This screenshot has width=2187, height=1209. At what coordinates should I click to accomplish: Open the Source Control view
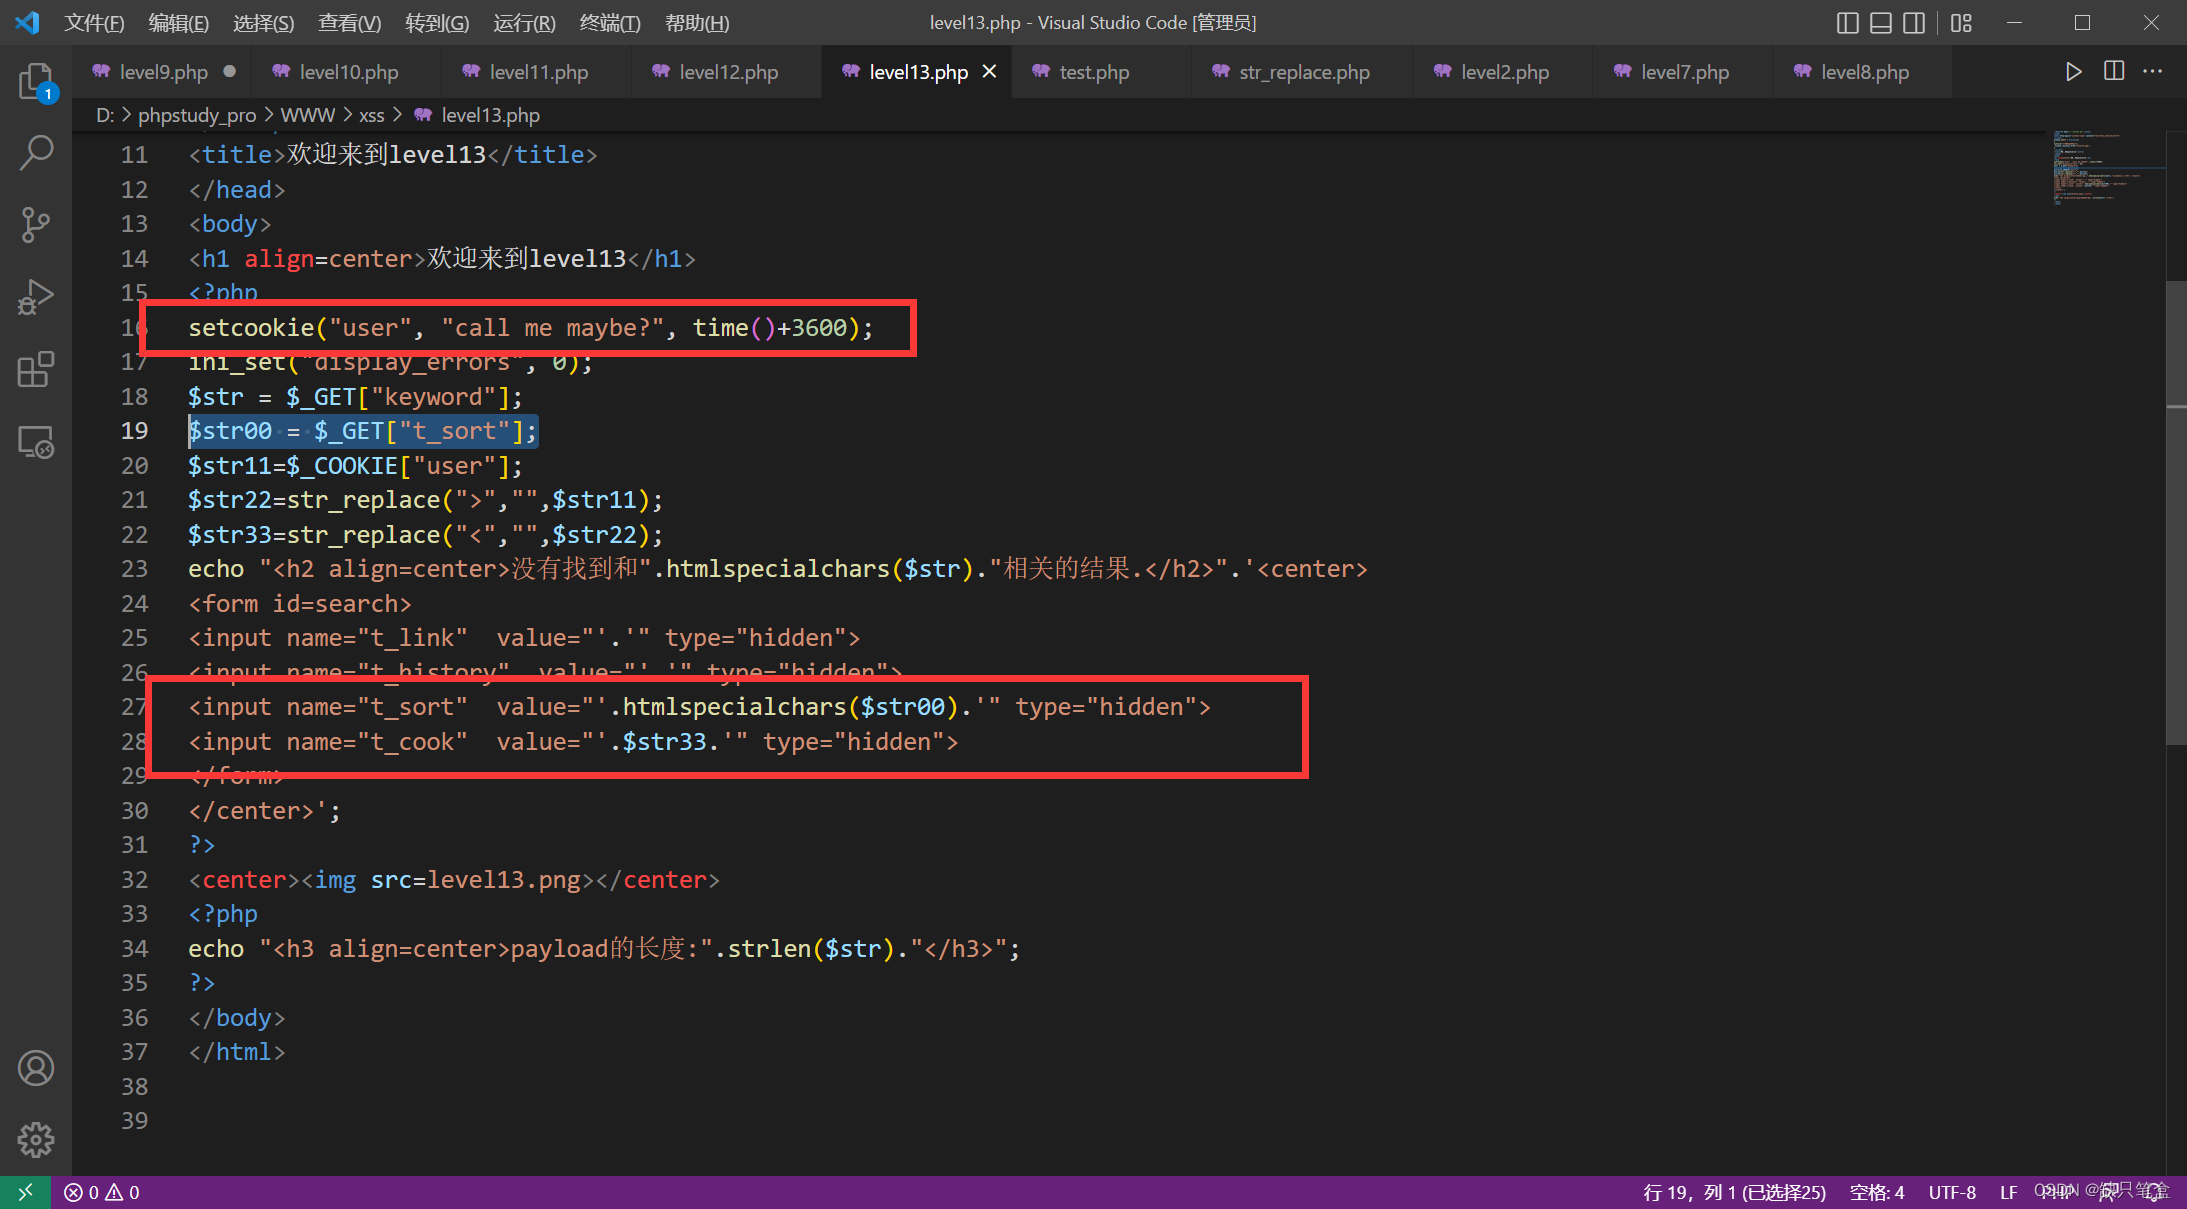point(36,225)
